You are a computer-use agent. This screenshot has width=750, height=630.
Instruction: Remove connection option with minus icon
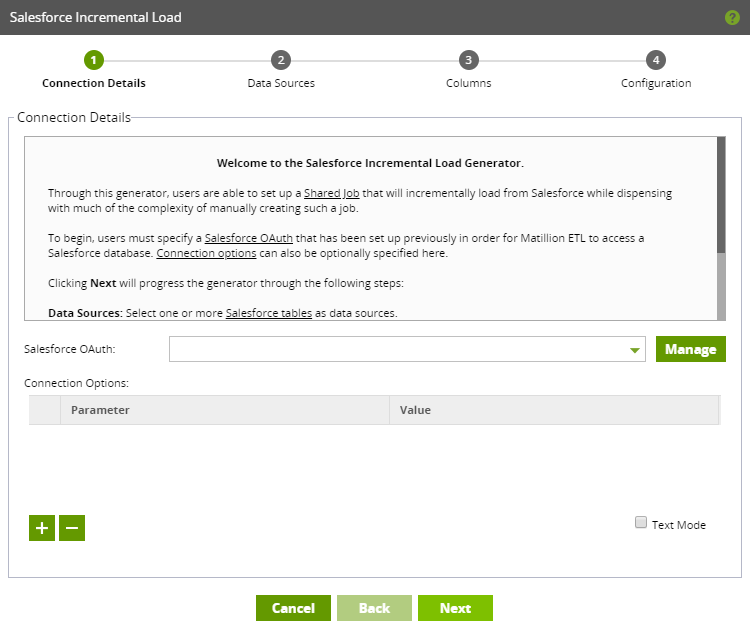click(x=72, y=528)
